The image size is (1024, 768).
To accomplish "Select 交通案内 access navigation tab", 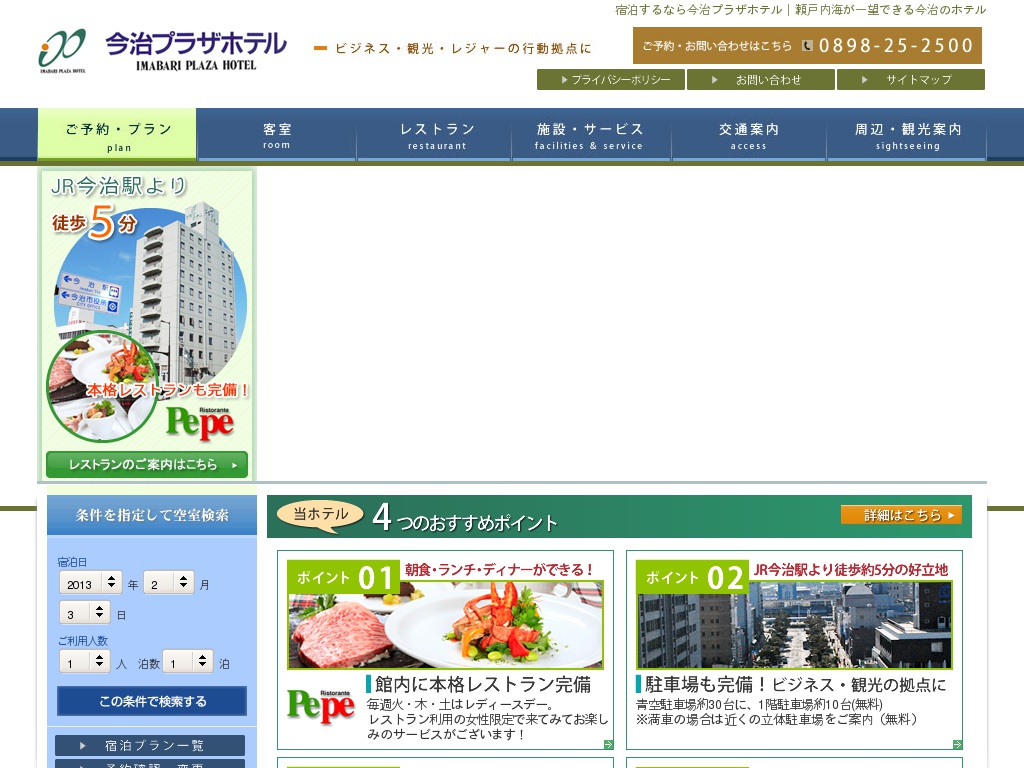I will click(x=748, y=135).
